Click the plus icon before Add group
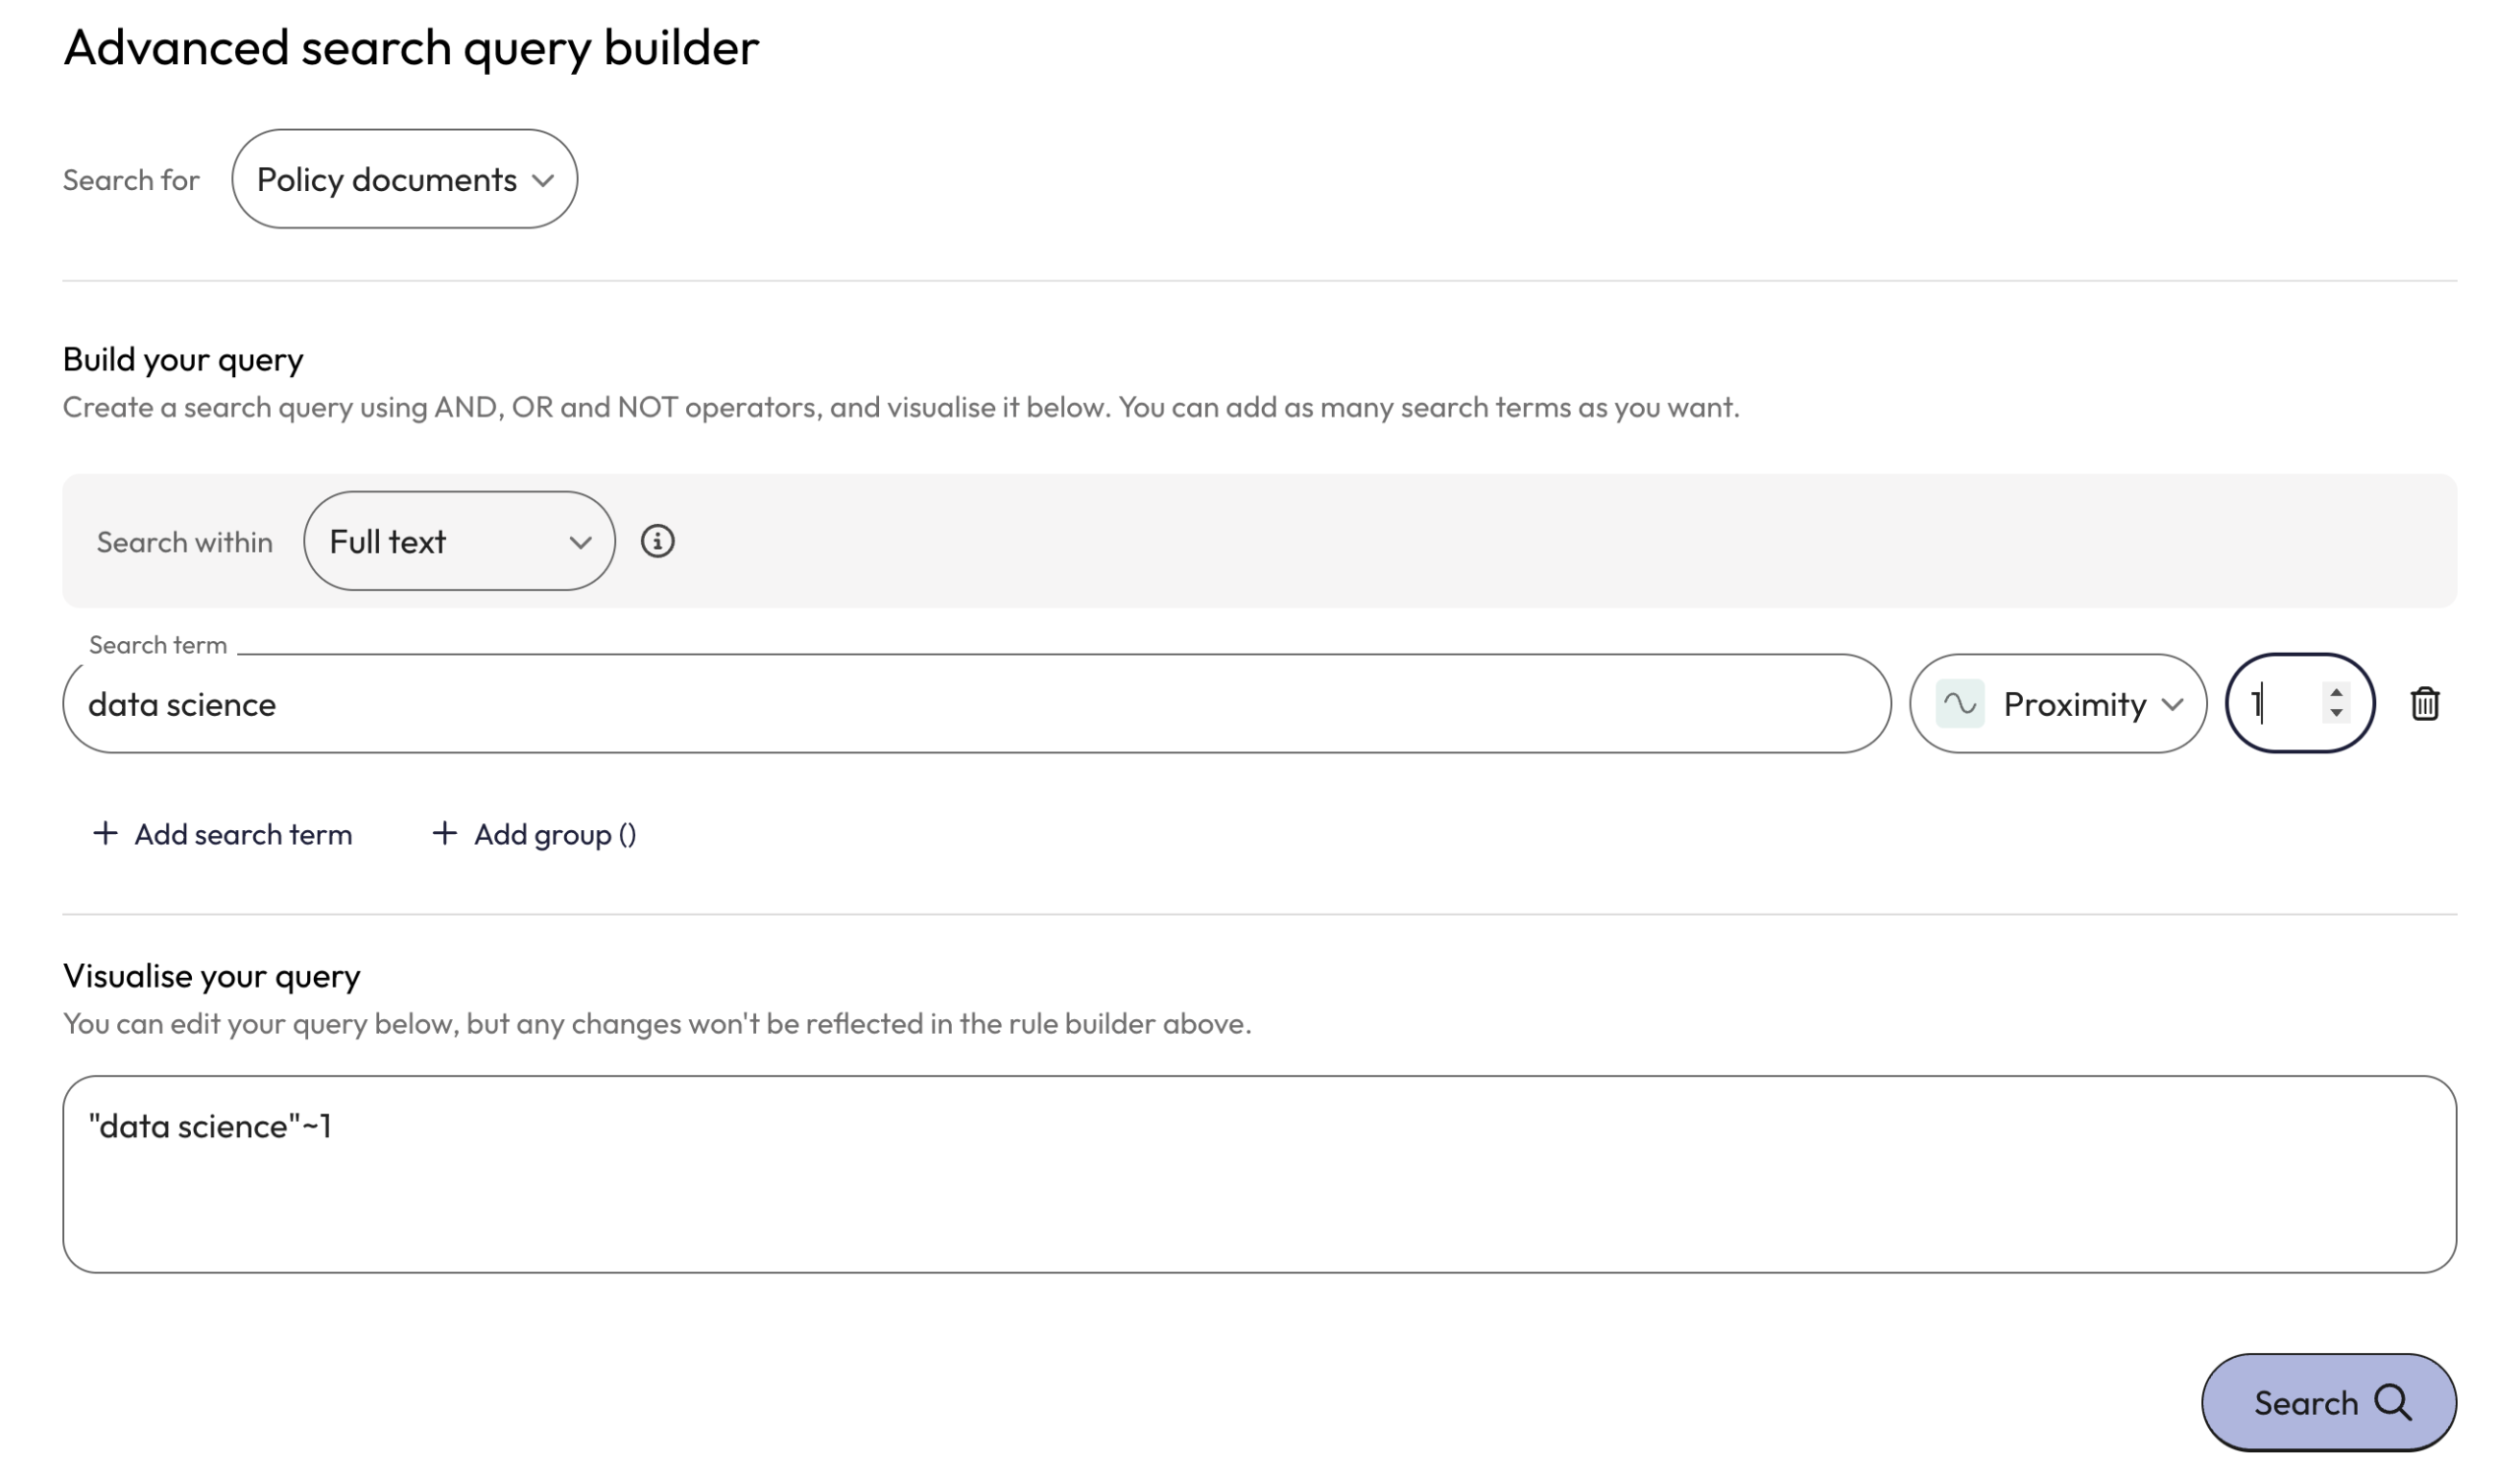 [x=444, y=833]
